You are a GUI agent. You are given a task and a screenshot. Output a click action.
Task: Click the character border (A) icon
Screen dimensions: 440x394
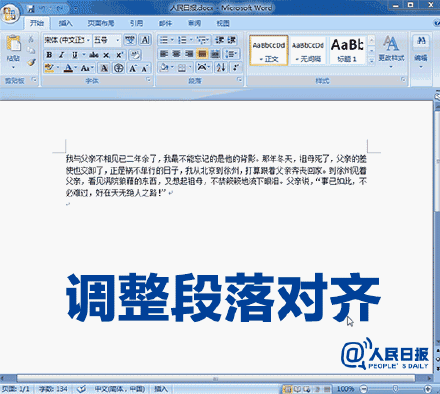(145, 40)
